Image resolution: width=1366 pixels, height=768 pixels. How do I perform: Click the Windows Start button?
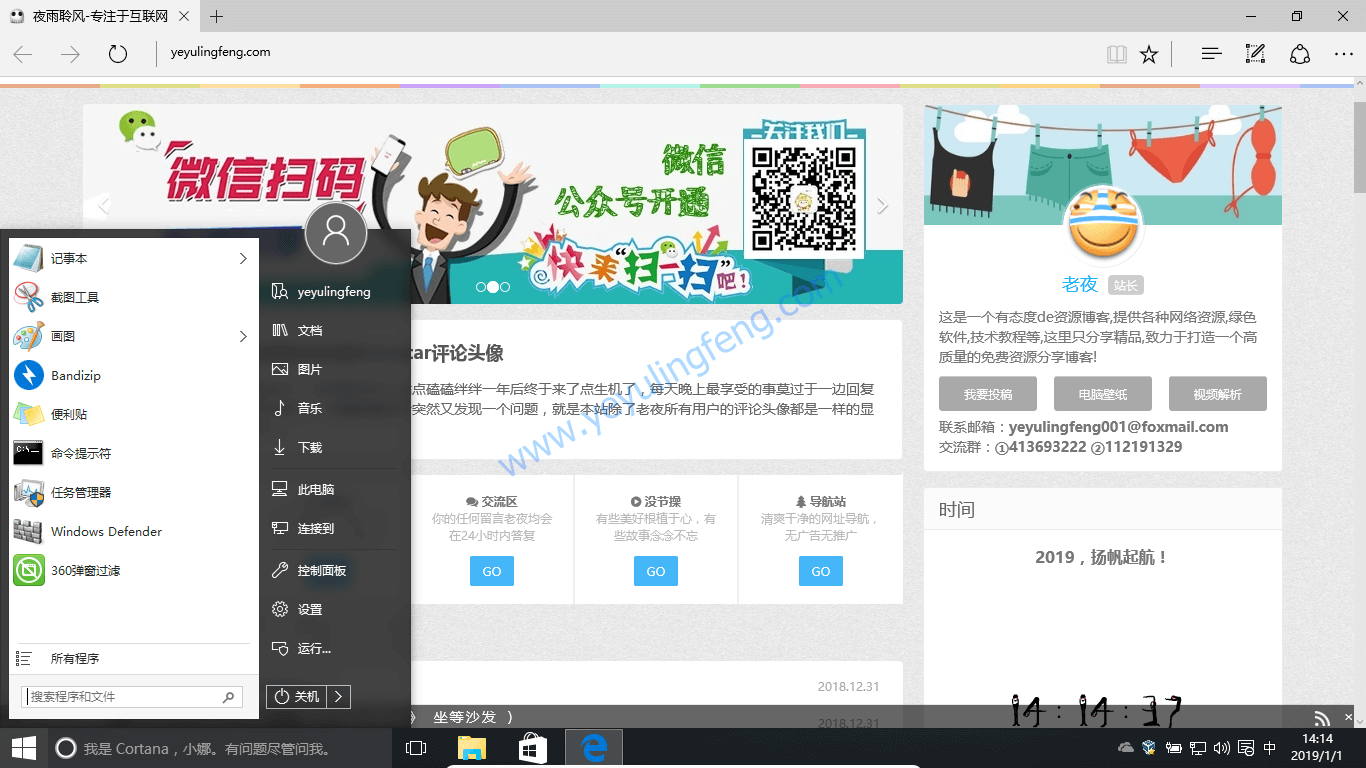pyautogui.click(x=24, y=748)
